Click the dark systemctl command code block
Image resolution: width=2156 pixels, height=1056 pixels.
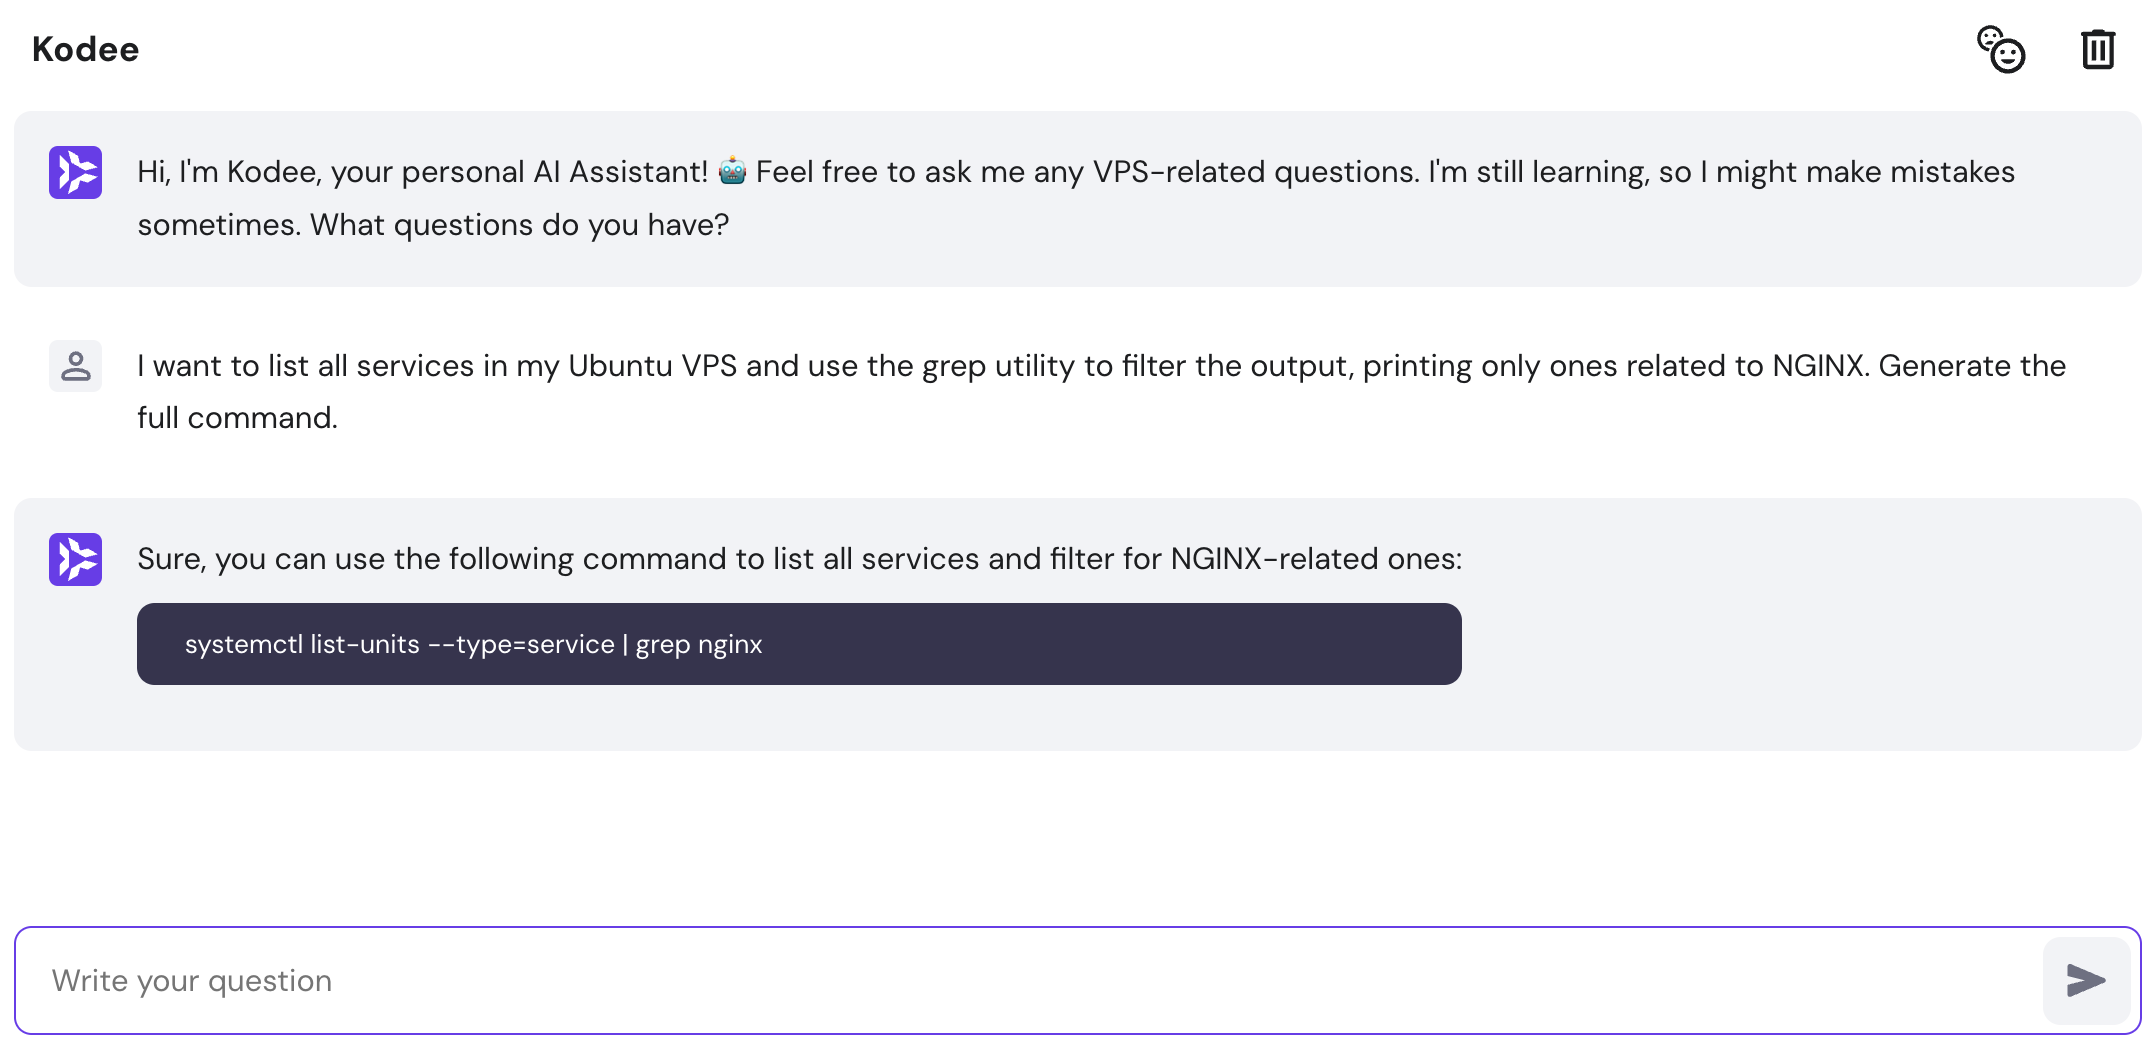[x=1100, y=644]
